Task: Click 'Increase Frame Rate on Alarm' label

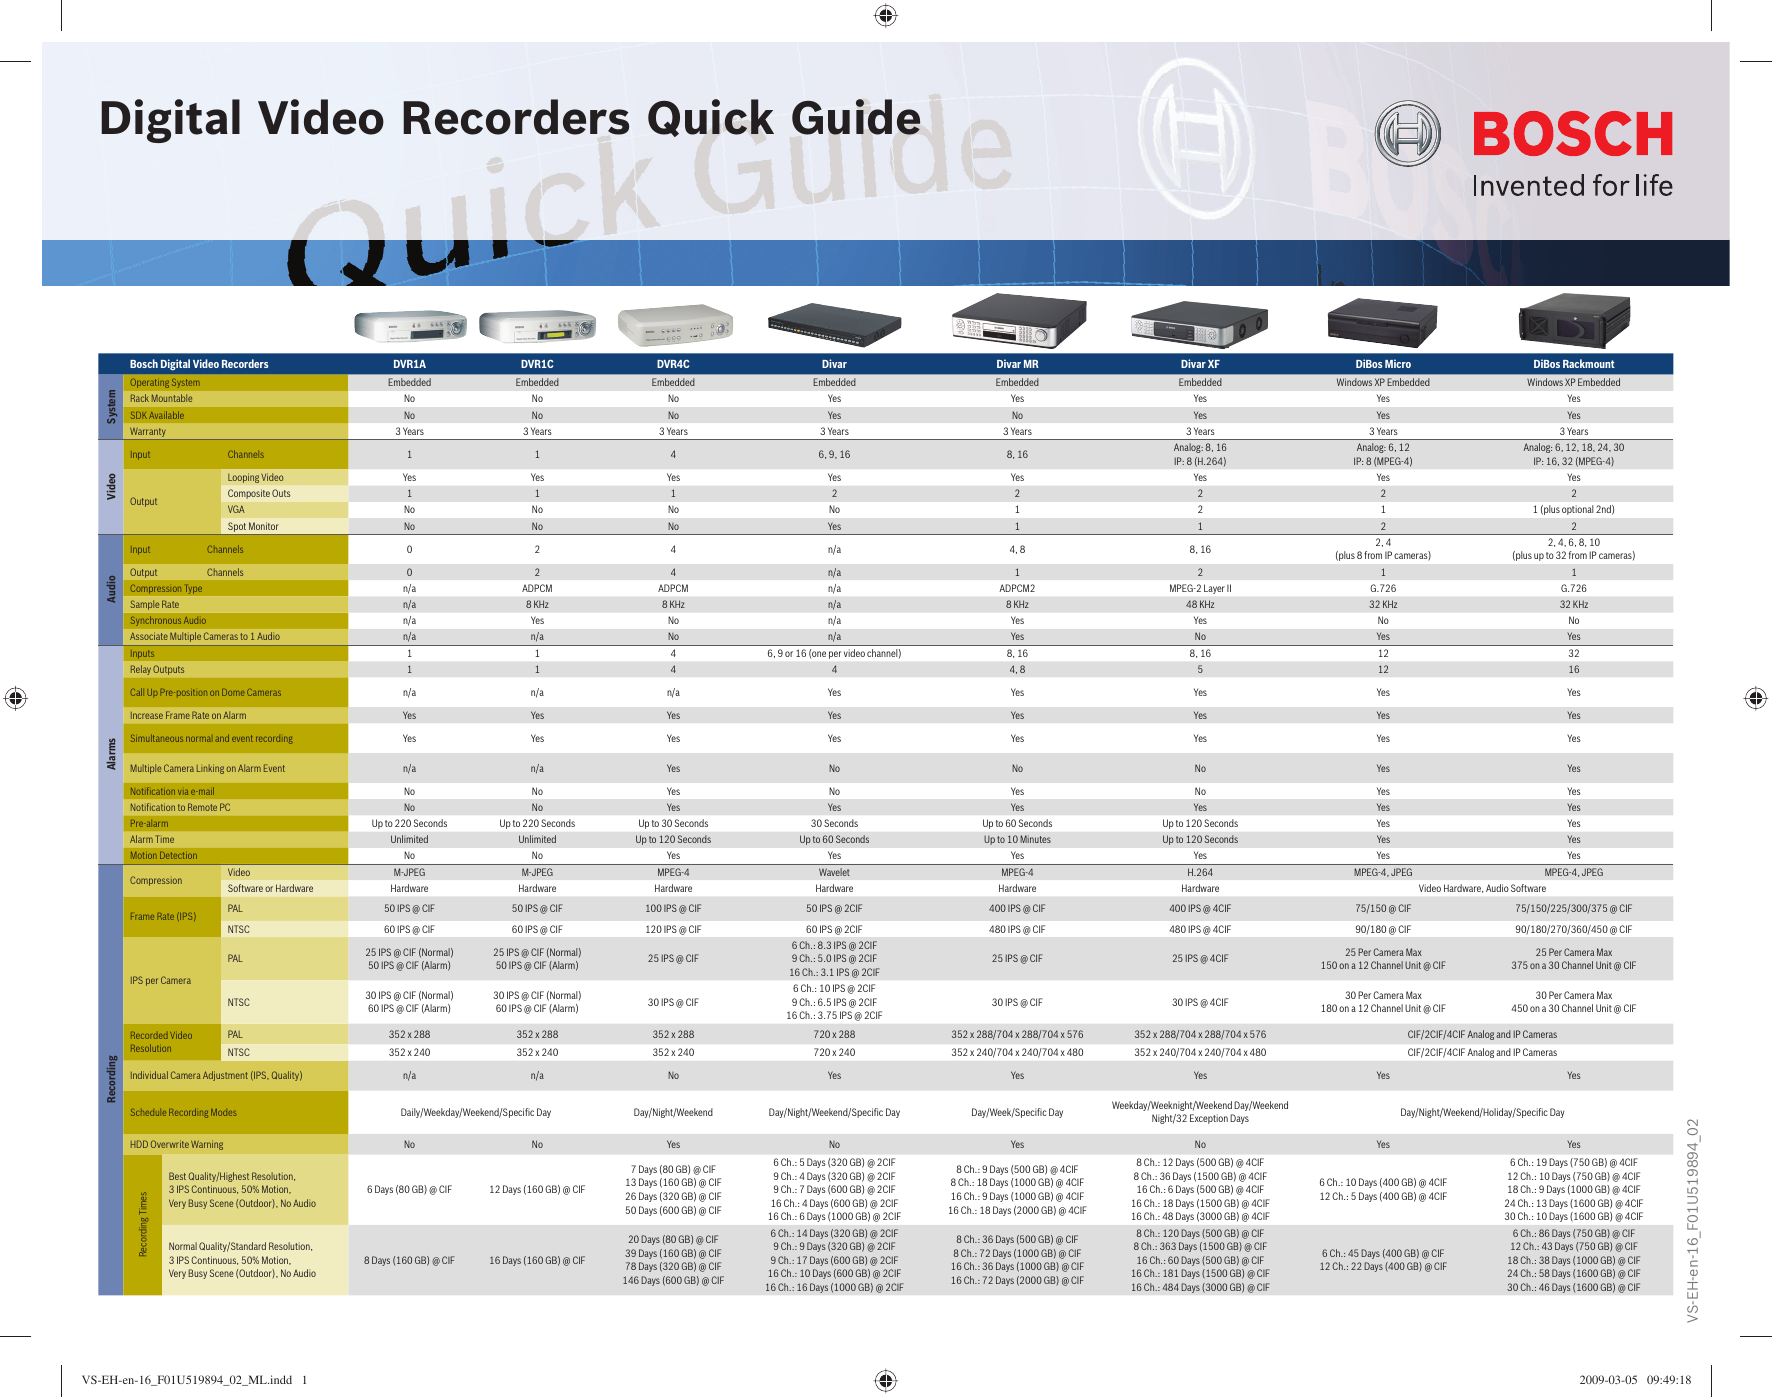Action: (x=188, y=716)
